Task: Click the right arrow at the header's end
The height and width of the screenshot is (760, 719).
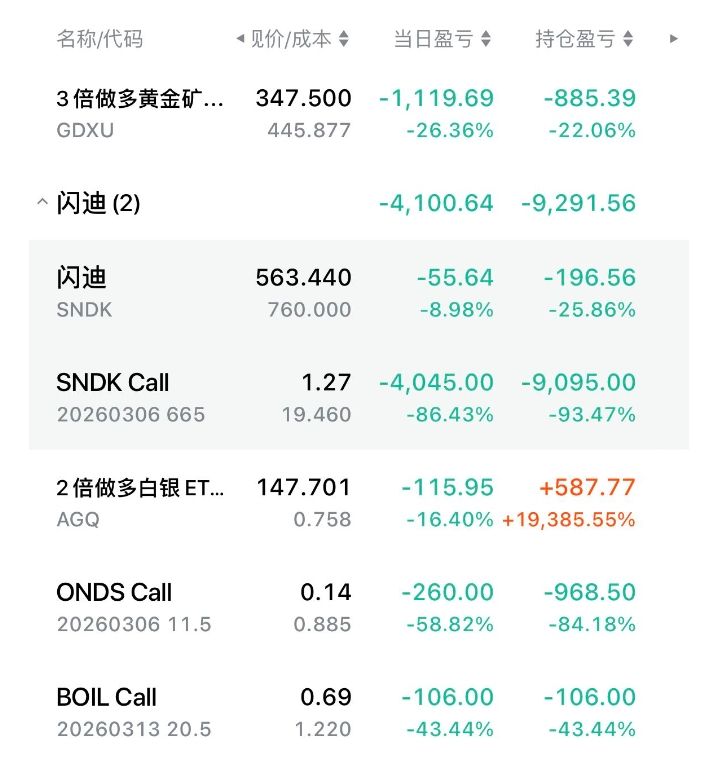Action: click(674, 39)
